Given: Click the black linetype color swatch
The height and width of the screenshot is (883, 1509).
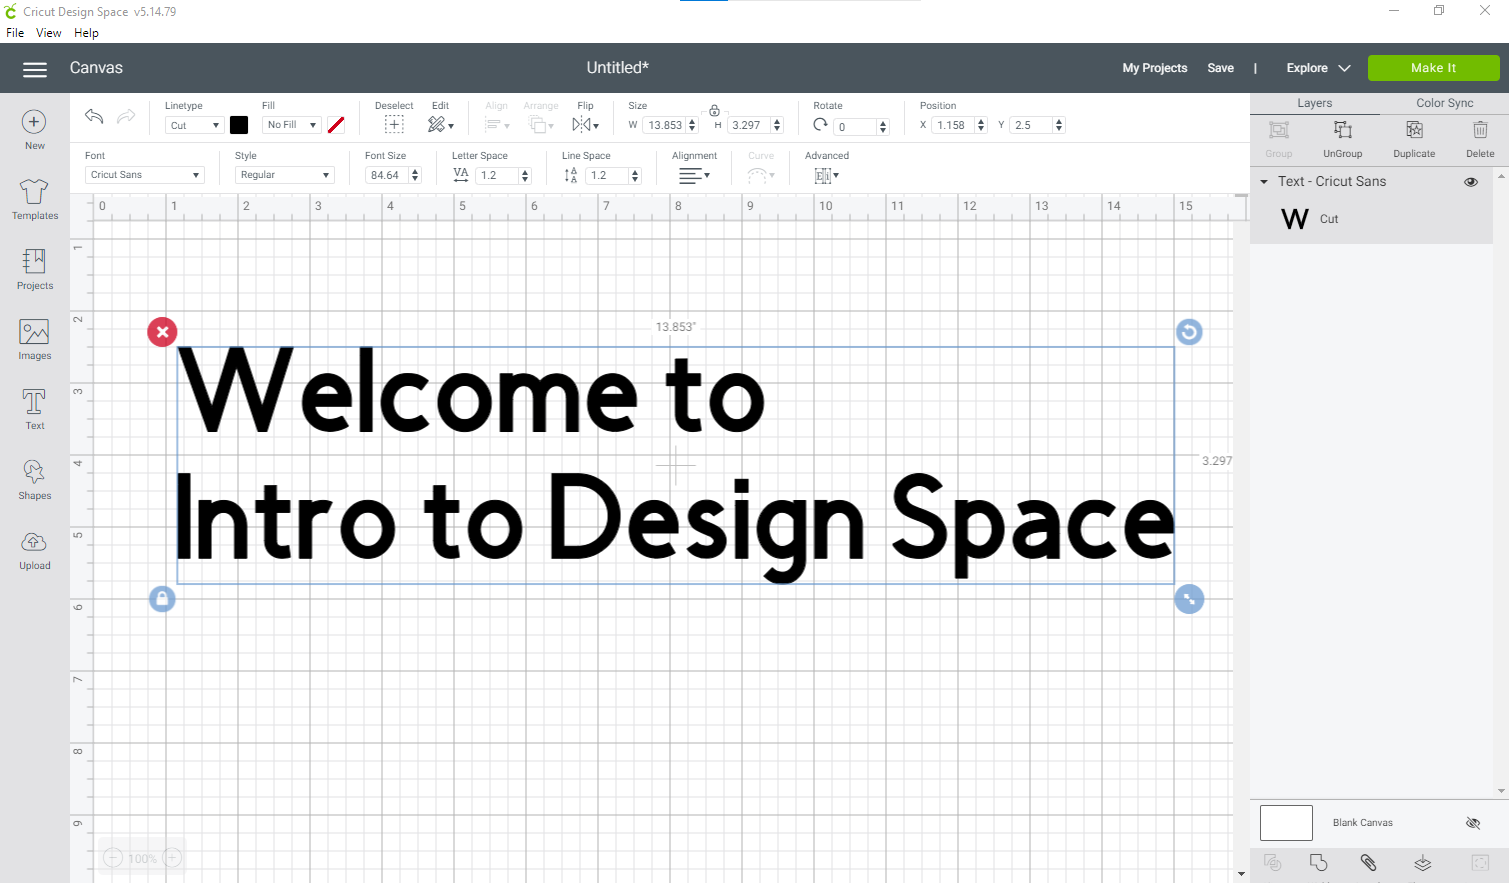Looking at the screenshot, I should [x=239, y=125].
